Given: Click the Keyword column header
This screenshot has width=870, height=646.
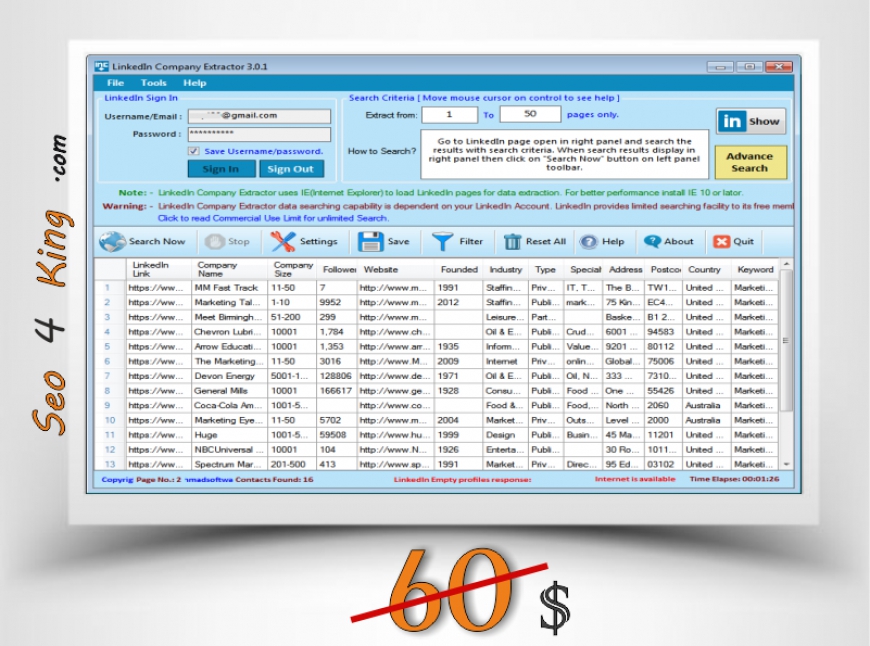Looking at the screenshot, I should pos(755,269).
